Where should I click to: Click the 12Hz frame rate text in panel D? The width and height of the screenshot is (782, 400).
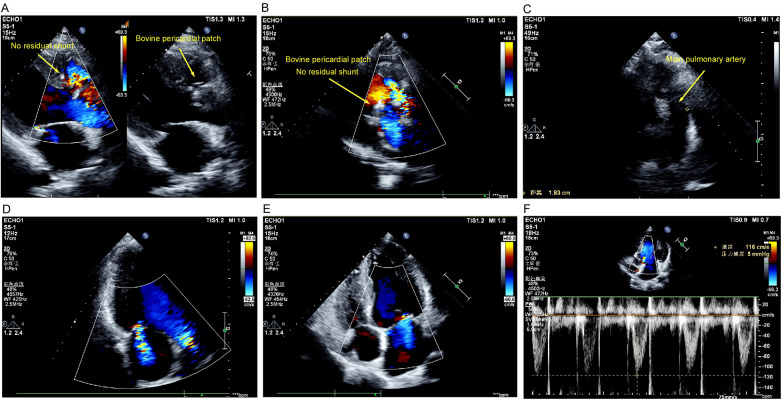click(x=9, y=232)
